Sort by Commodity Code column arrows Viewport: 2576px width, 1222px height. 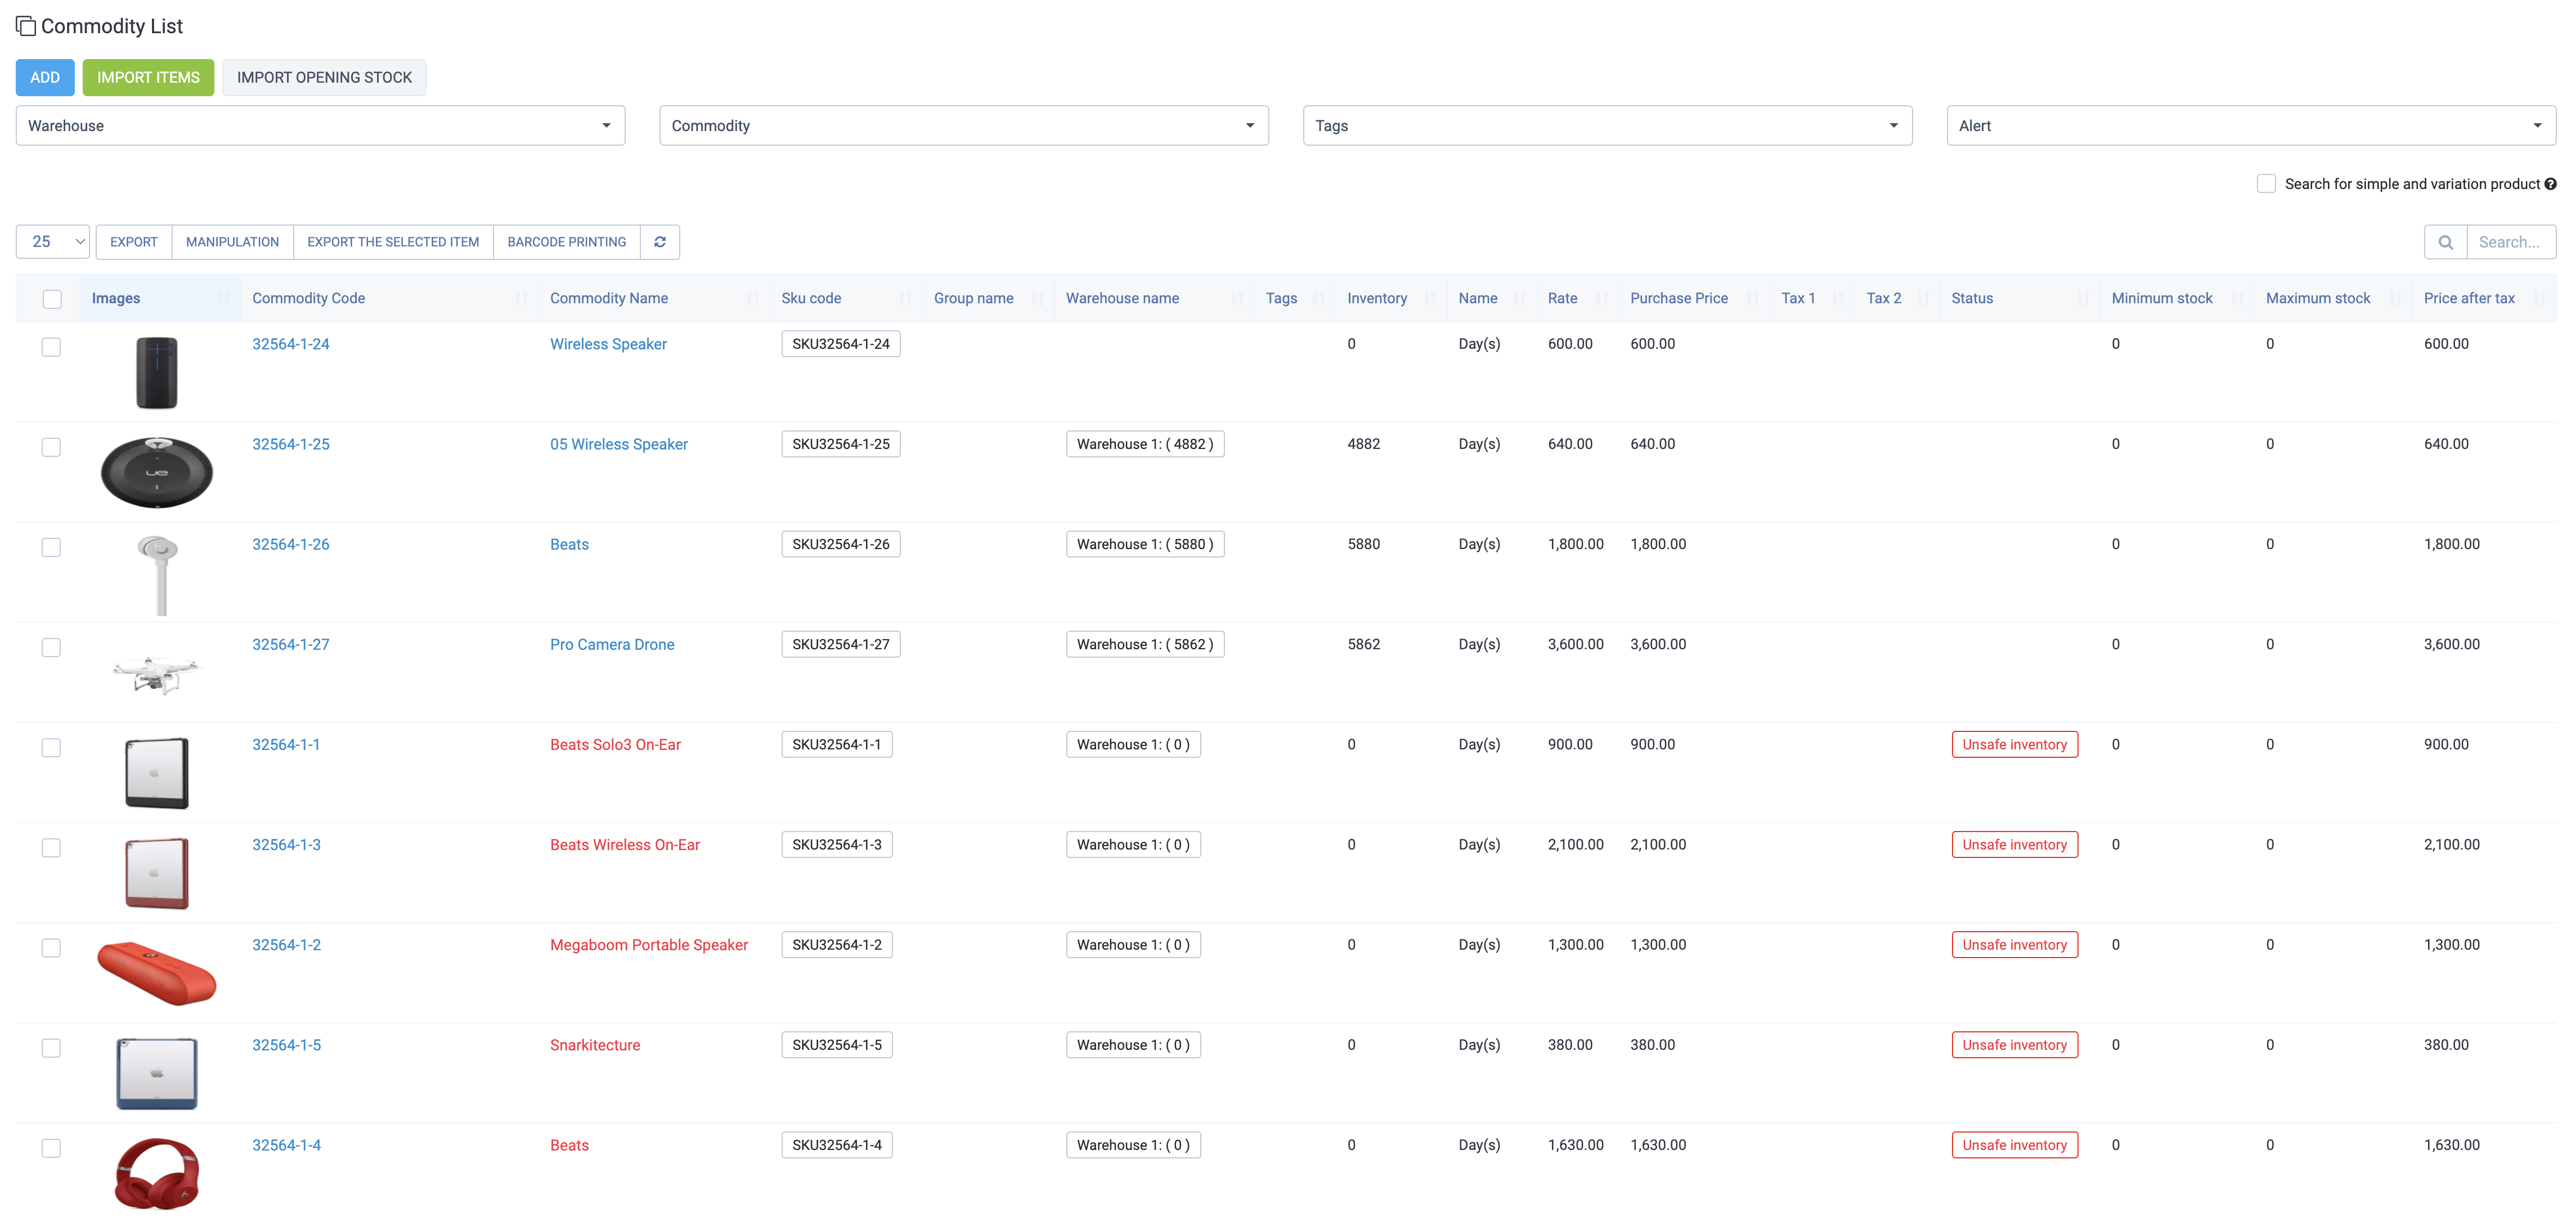[x=521, y=298]
